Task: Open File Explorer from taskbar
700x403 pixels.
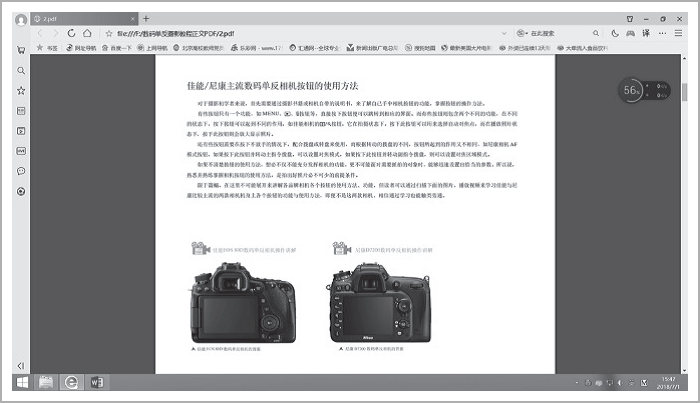Action: 46,382
